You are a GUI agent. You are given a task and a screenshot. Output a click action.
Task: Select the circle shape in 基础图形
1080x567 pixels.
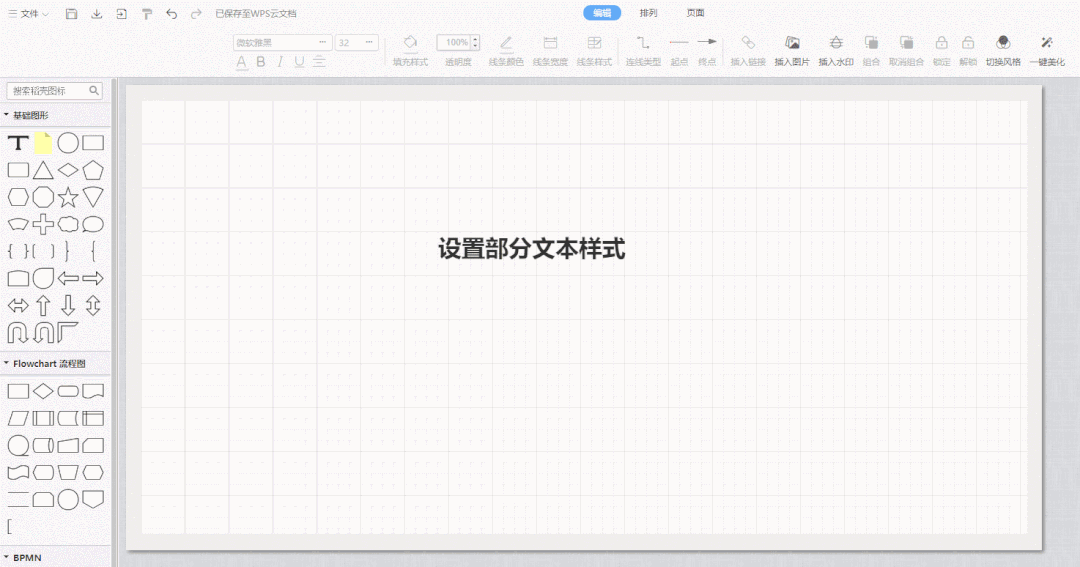tap(68, 143)
